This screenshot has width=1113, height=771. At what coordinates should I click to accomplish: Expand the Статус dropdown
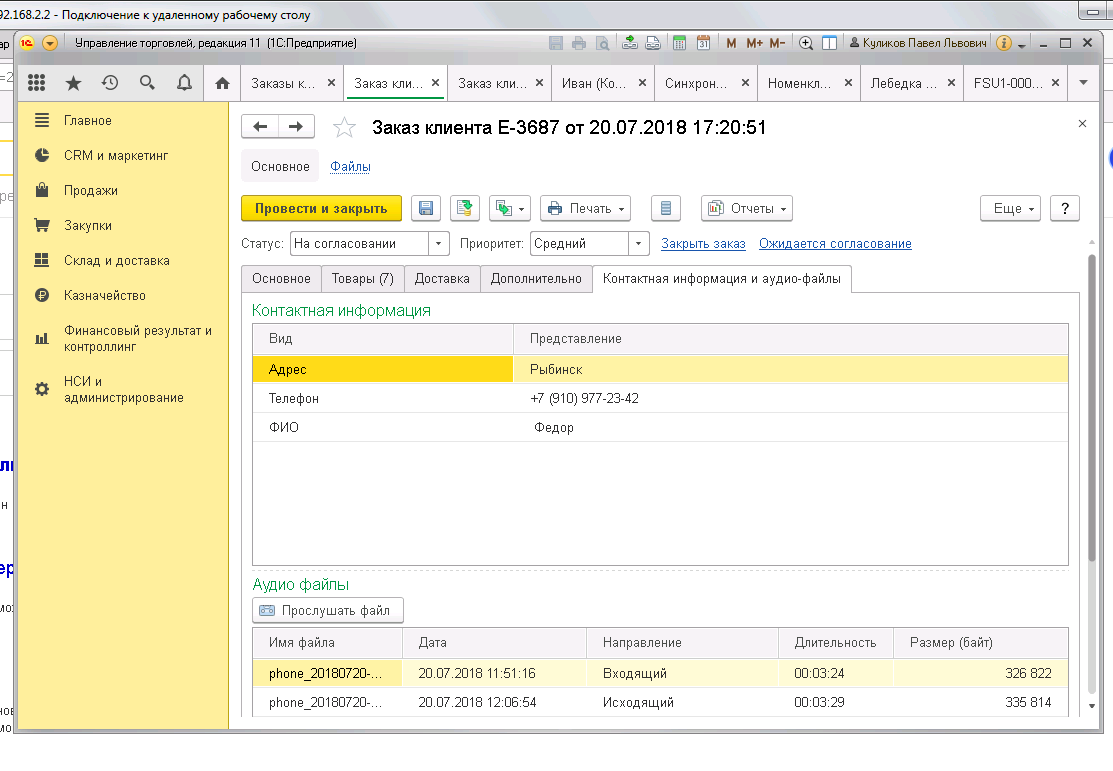click(439, 243)
